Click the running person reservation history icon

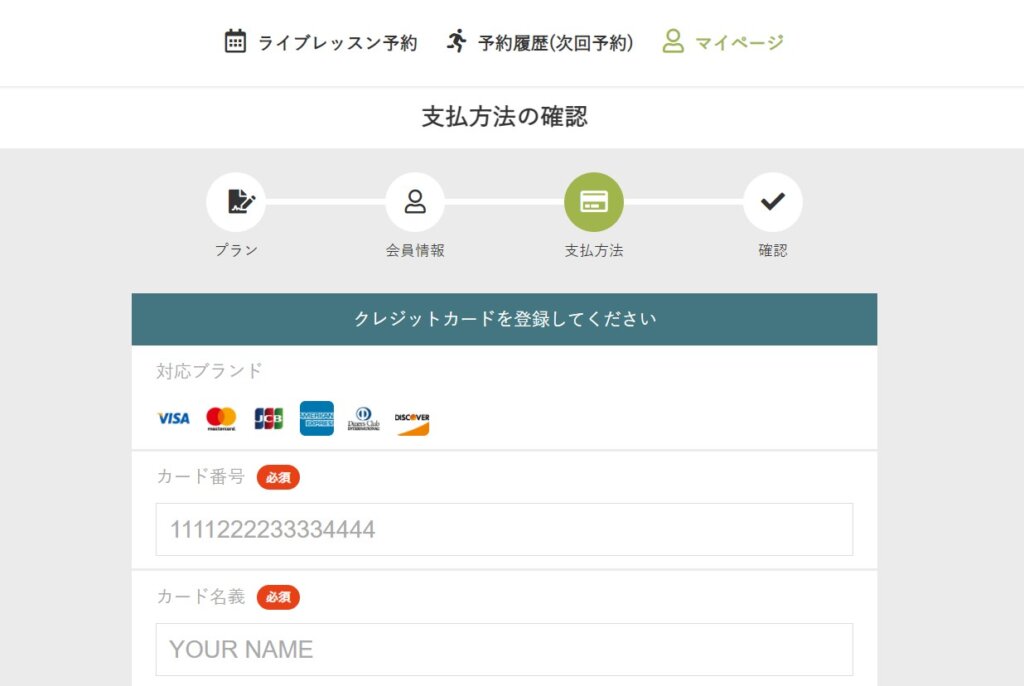[x=456, y=41]
